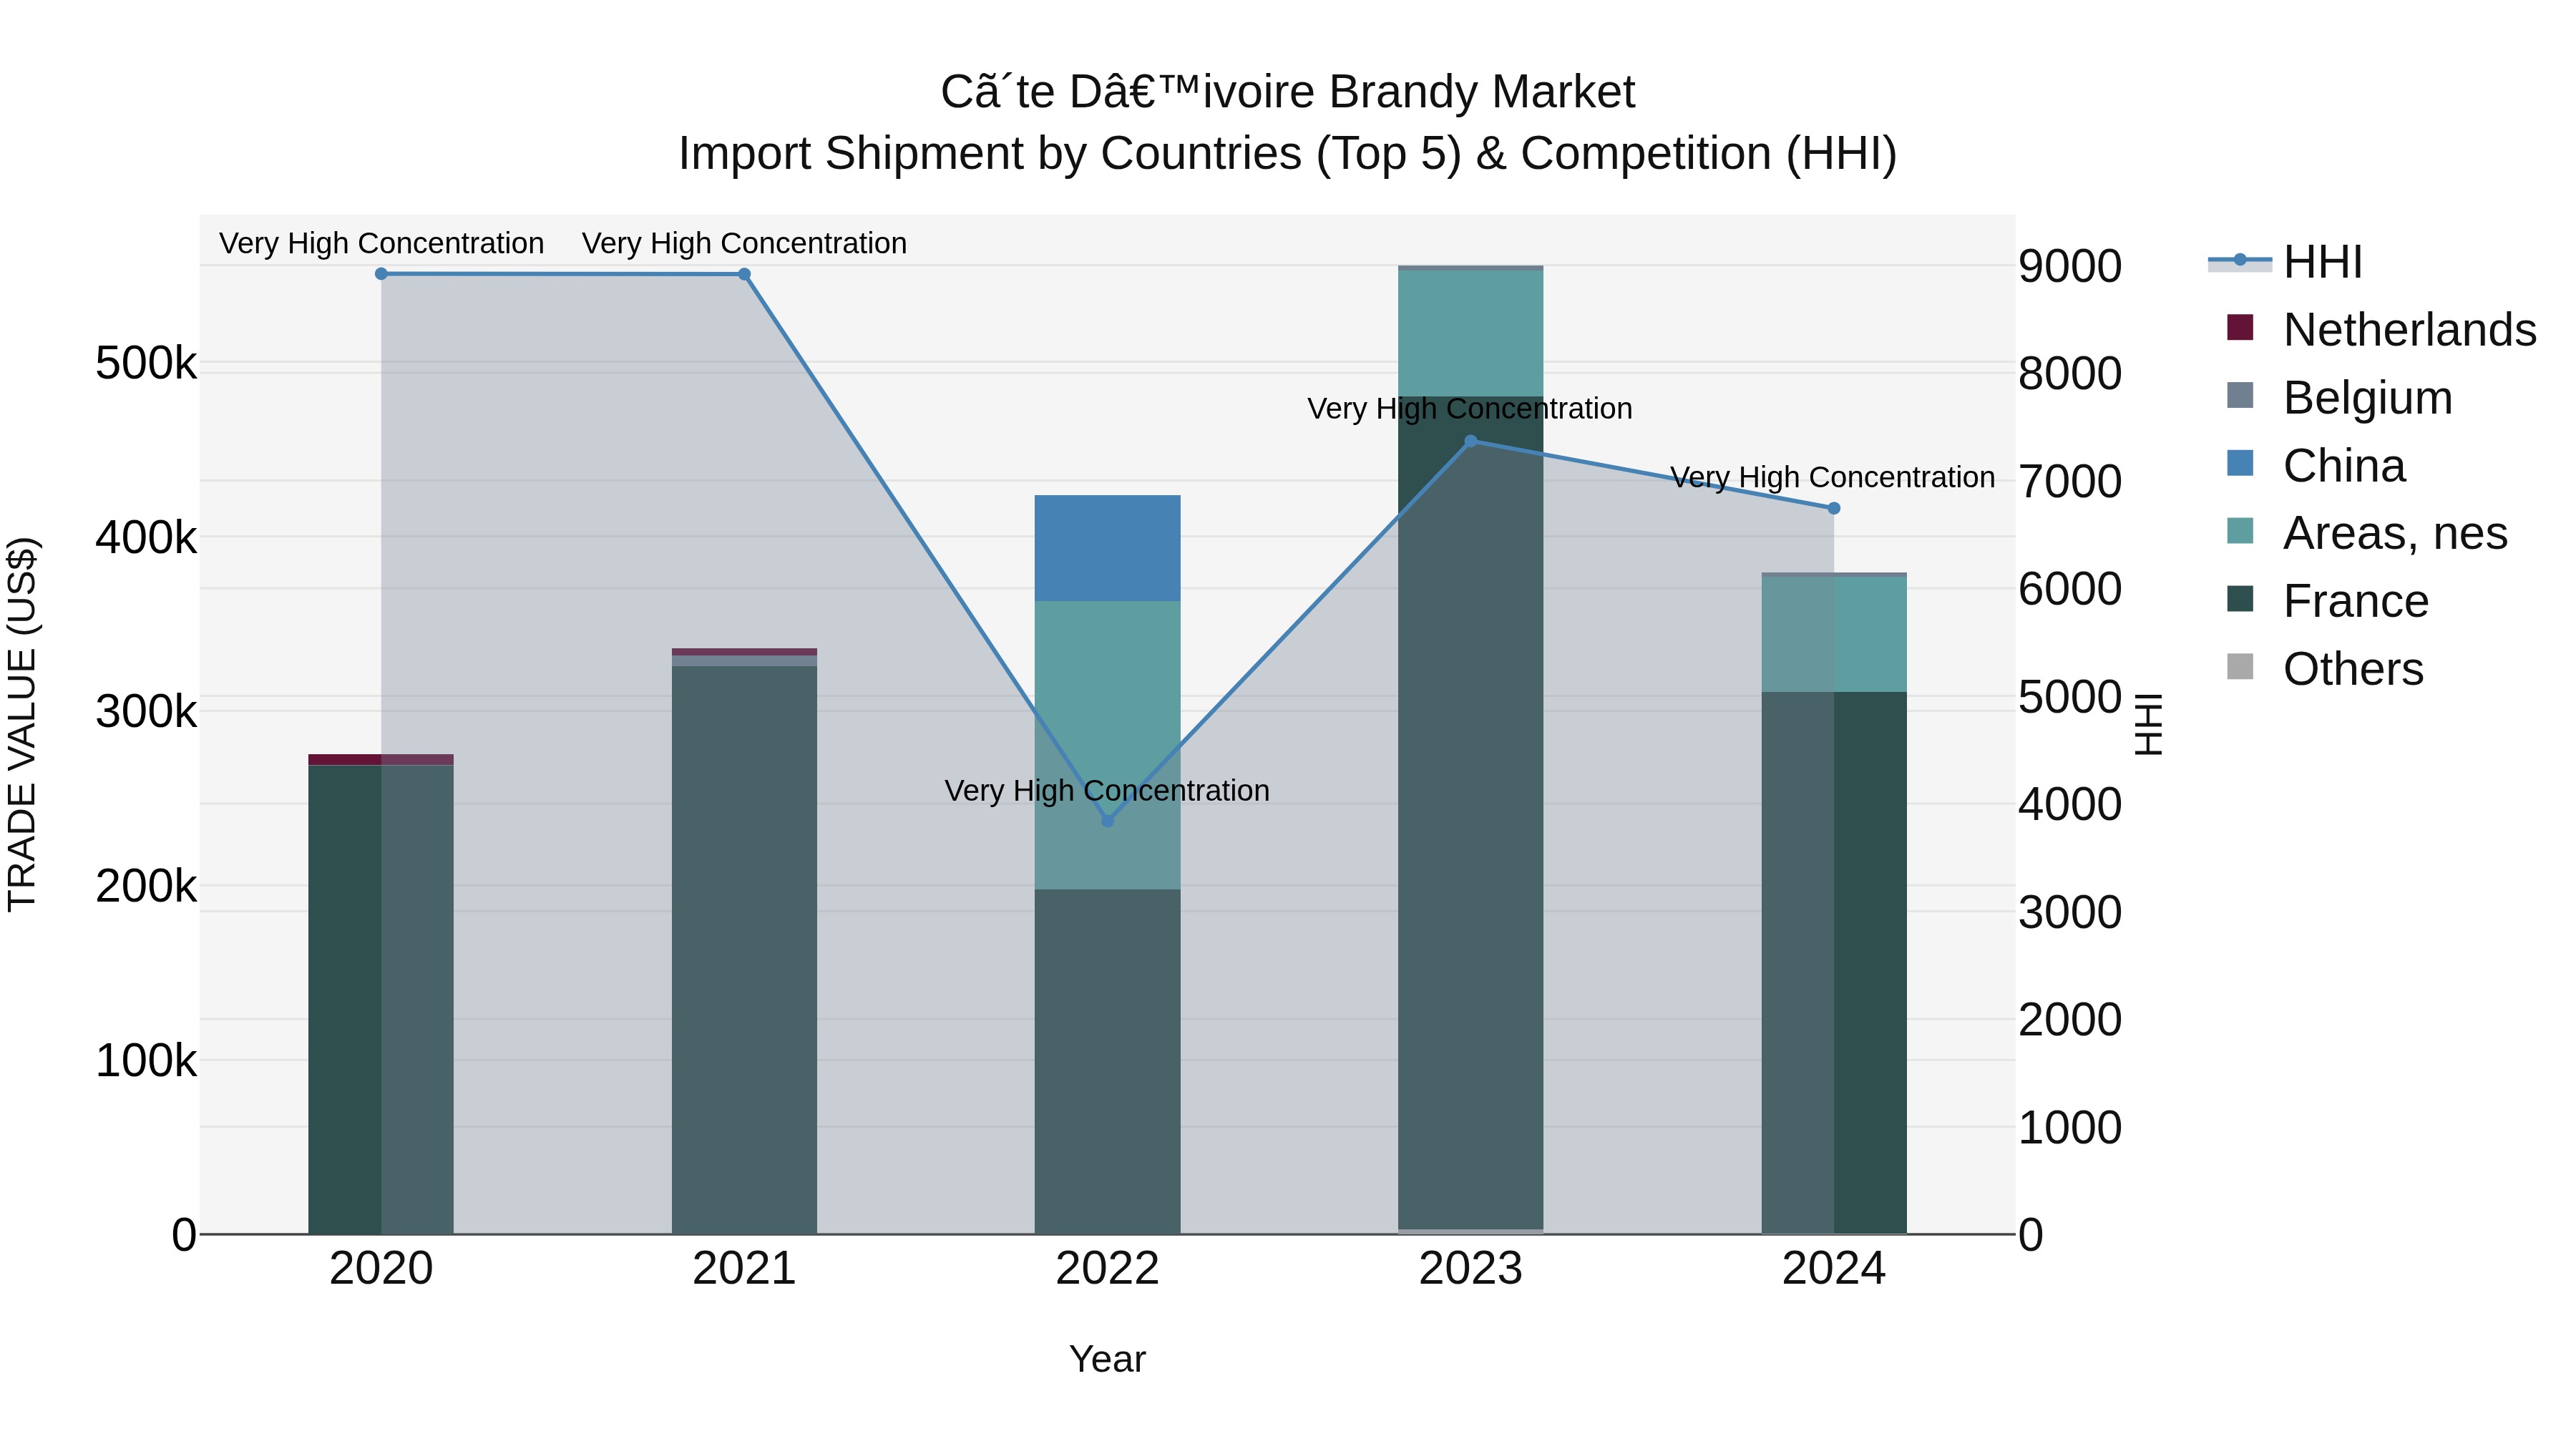Select the France segment in 2021 bar
2576x1449 pixels.
click(x=744, y=950)
